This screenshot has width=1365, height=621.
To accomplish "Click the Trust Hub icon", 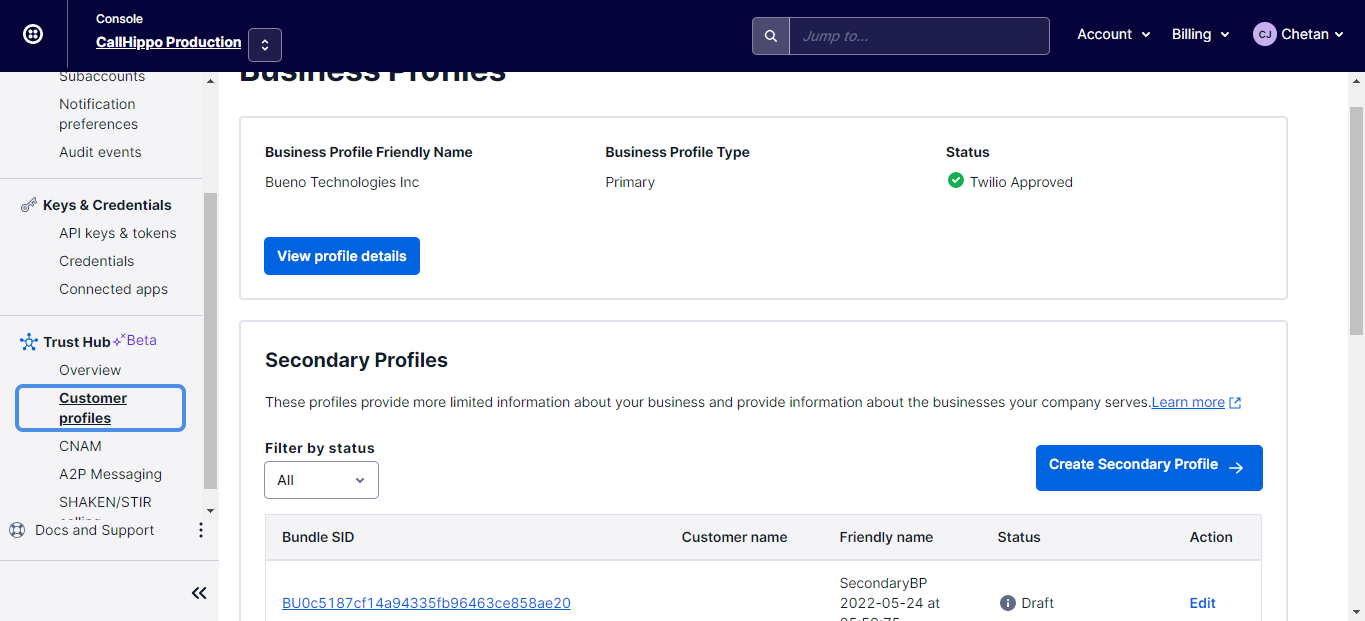I will [x=29, y=342].
